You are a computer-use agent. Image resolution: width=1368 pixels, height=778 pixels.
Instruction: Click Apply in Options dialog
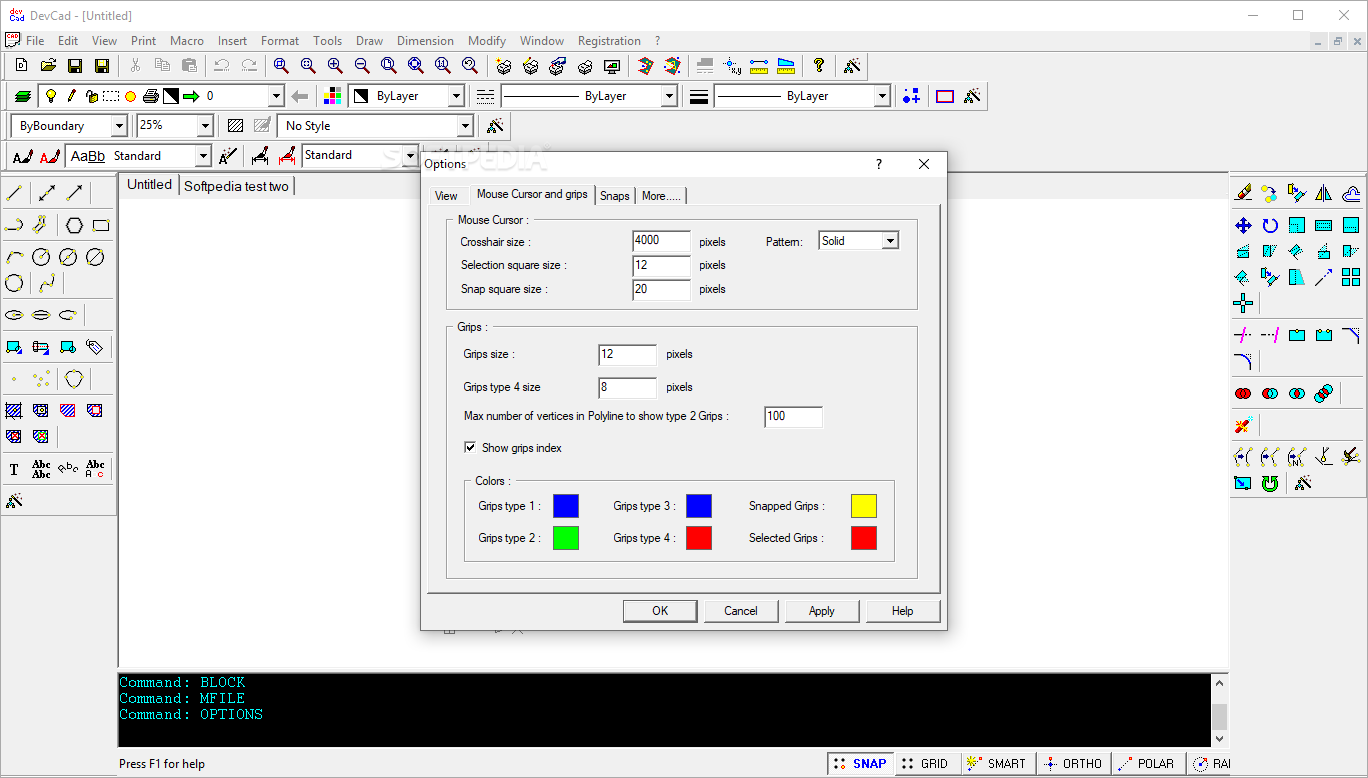pos(822,611)
